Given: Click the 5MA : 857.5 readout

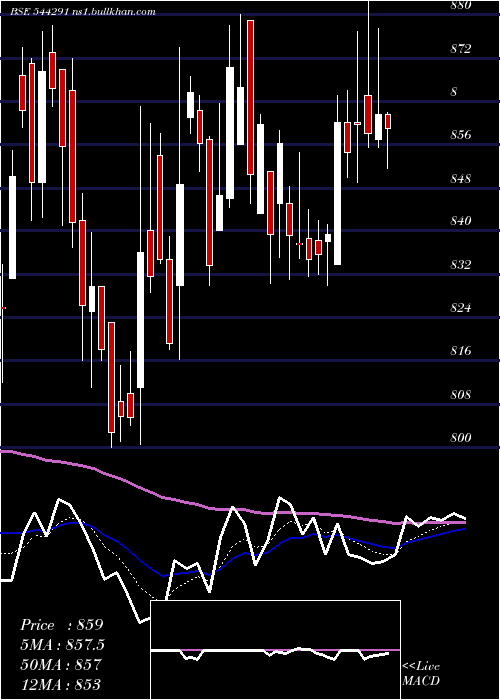Looking at the screenshot, I should point(63,645).
